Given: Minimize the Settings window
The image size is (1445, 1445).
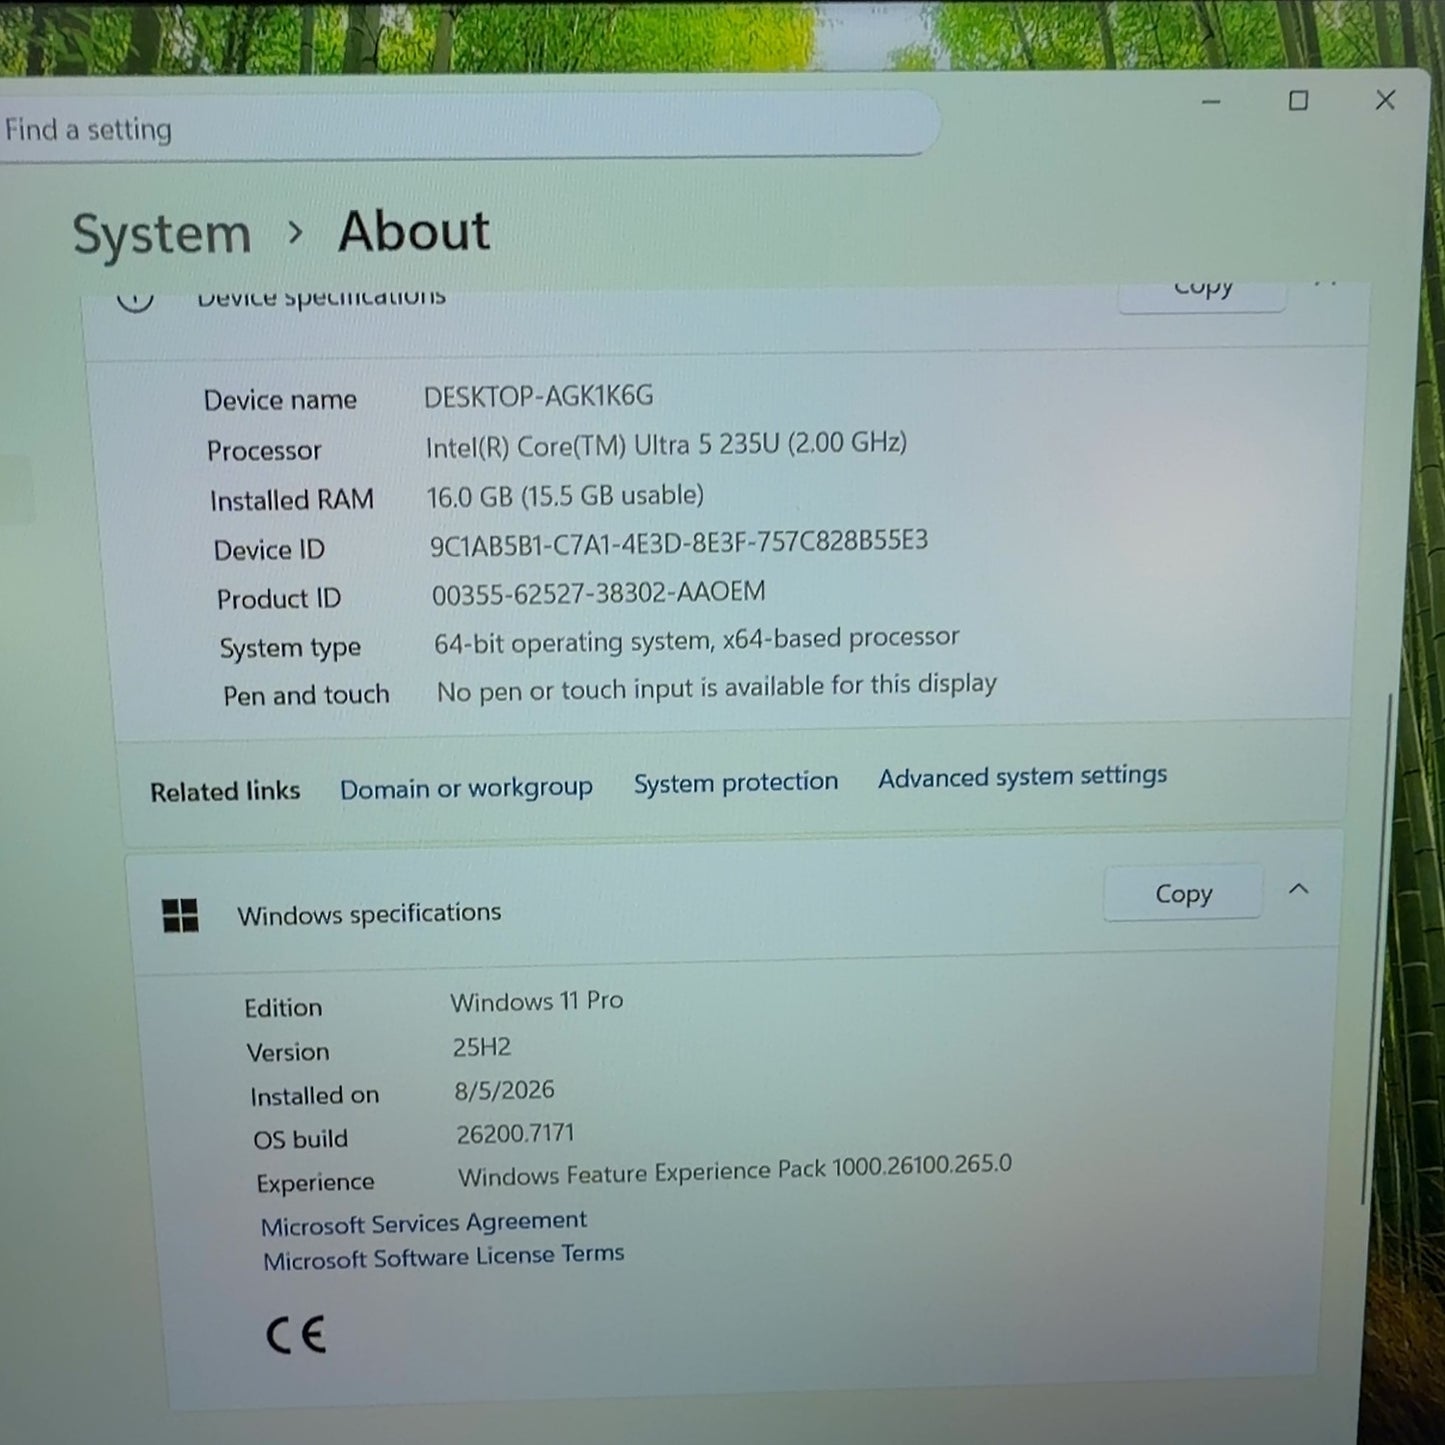Looking at the screenshot, I should pyautogui.click(x=1211, y=102).
